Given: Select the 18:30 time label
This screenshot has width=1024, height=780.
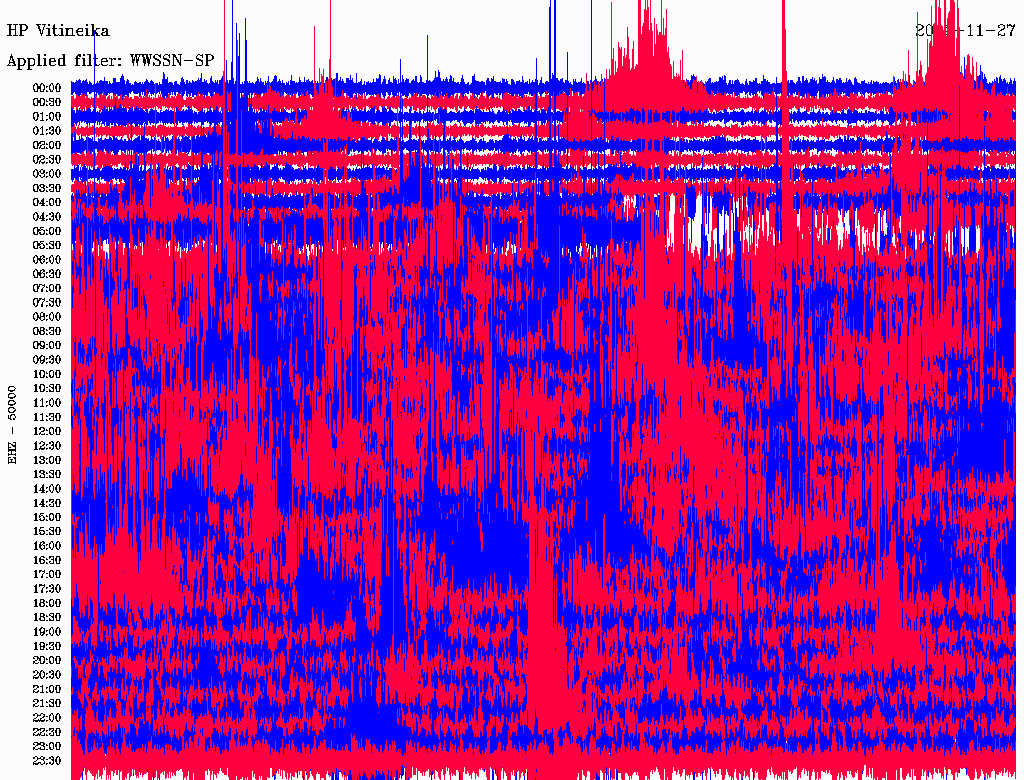Looking at the screenshot, I should click(x=47, y=617).
